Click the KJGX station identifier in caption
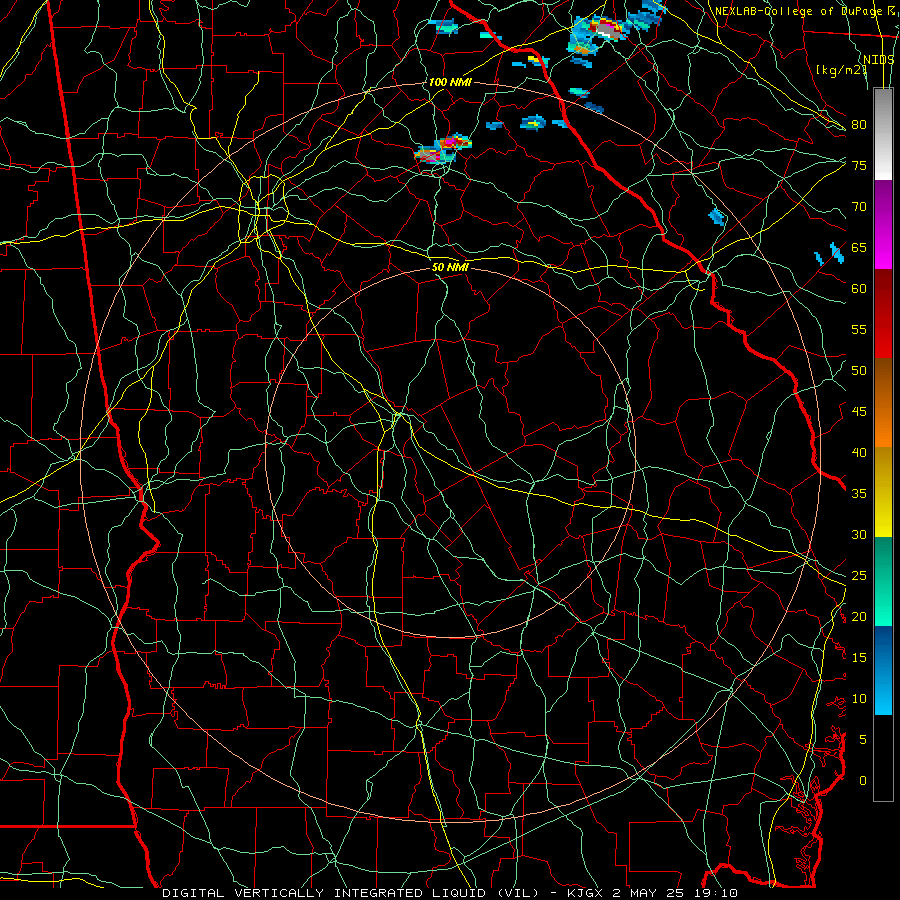900x900 pixels. point(587,893)
